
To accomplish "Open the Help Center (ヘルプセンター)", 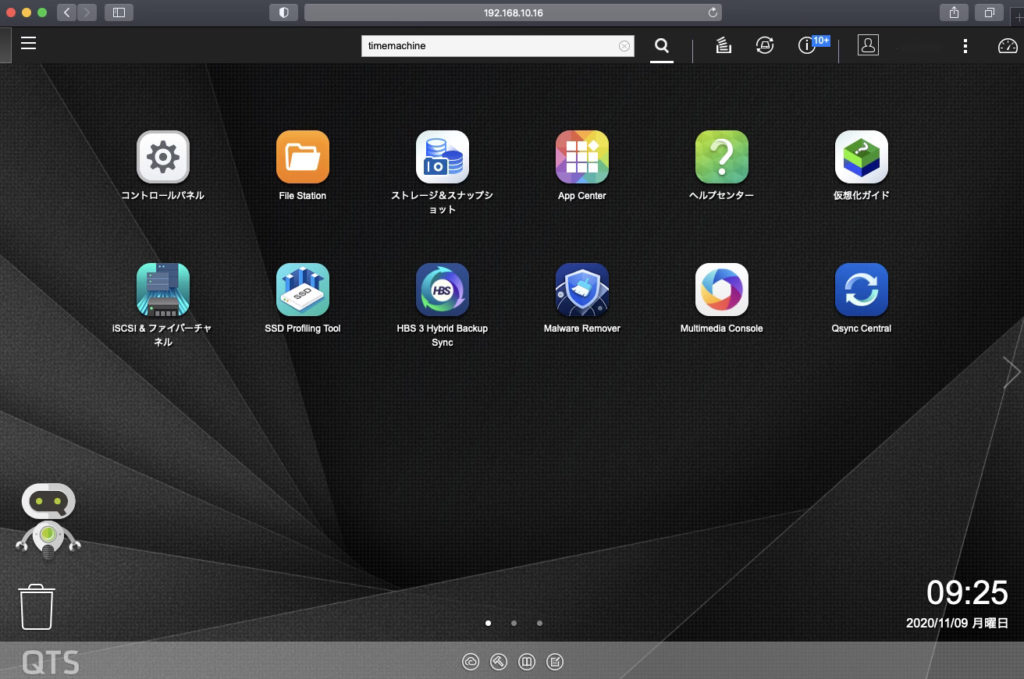I will (x=722, y=157).
